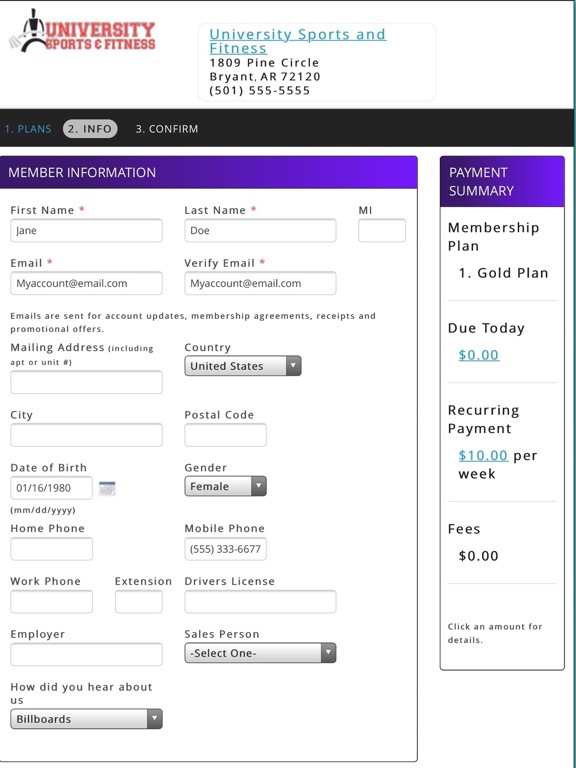576x768 pixels.
Task: Click the '(501) 555-5555' phone number
Action: 260,91
